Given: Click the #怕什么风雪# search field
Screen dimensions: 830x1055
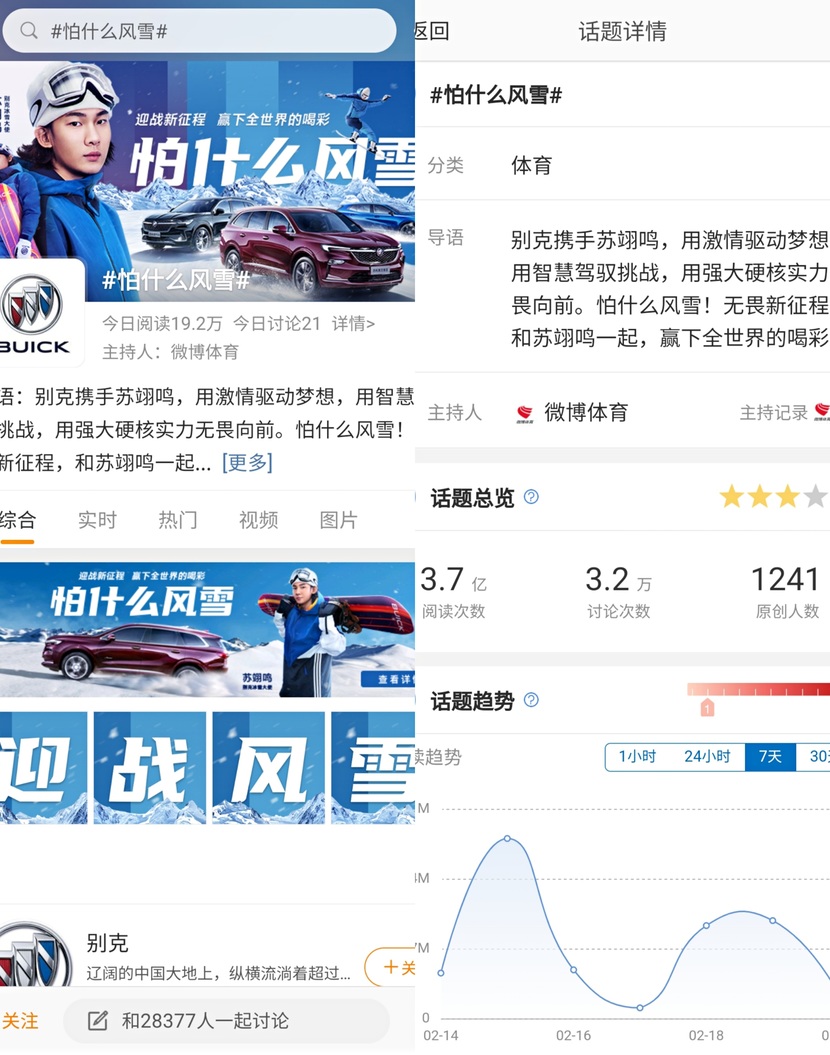Looking at the screenshot, I should [x=199, y=31].
